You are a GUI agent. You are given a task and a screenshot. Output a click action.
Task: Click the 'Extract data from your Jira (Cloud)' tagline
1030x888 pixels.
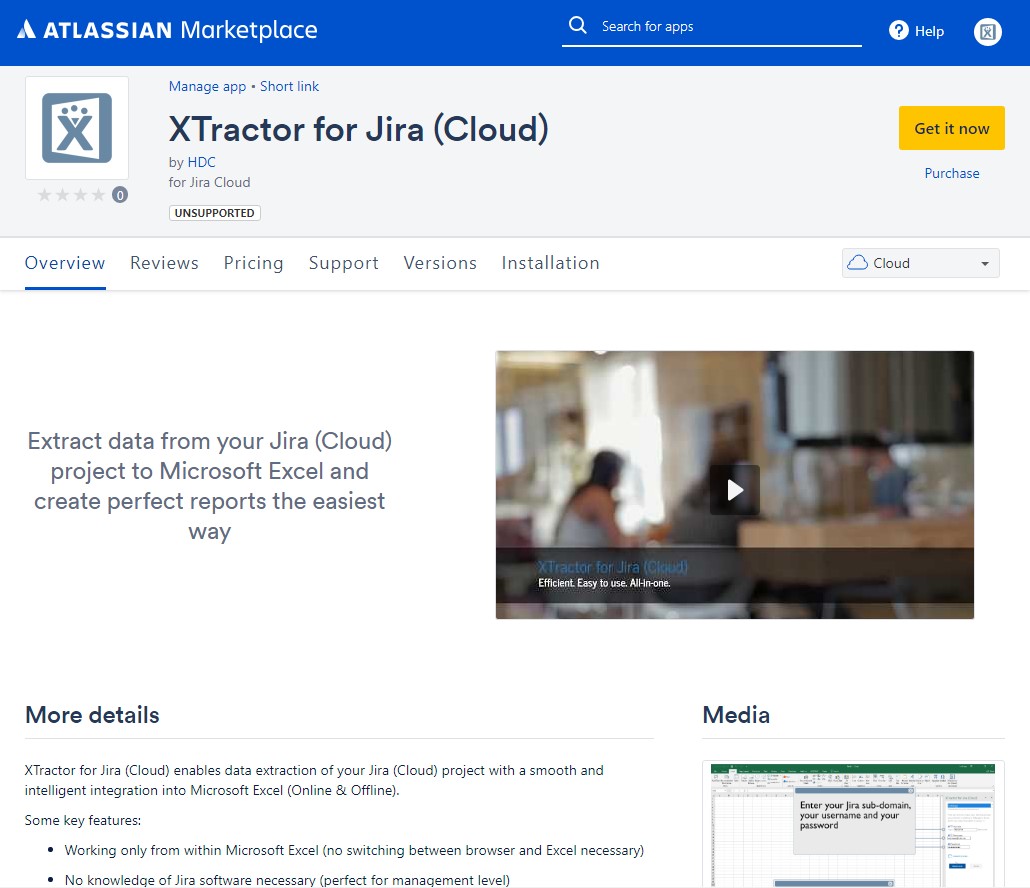click(x=210, y=486)
